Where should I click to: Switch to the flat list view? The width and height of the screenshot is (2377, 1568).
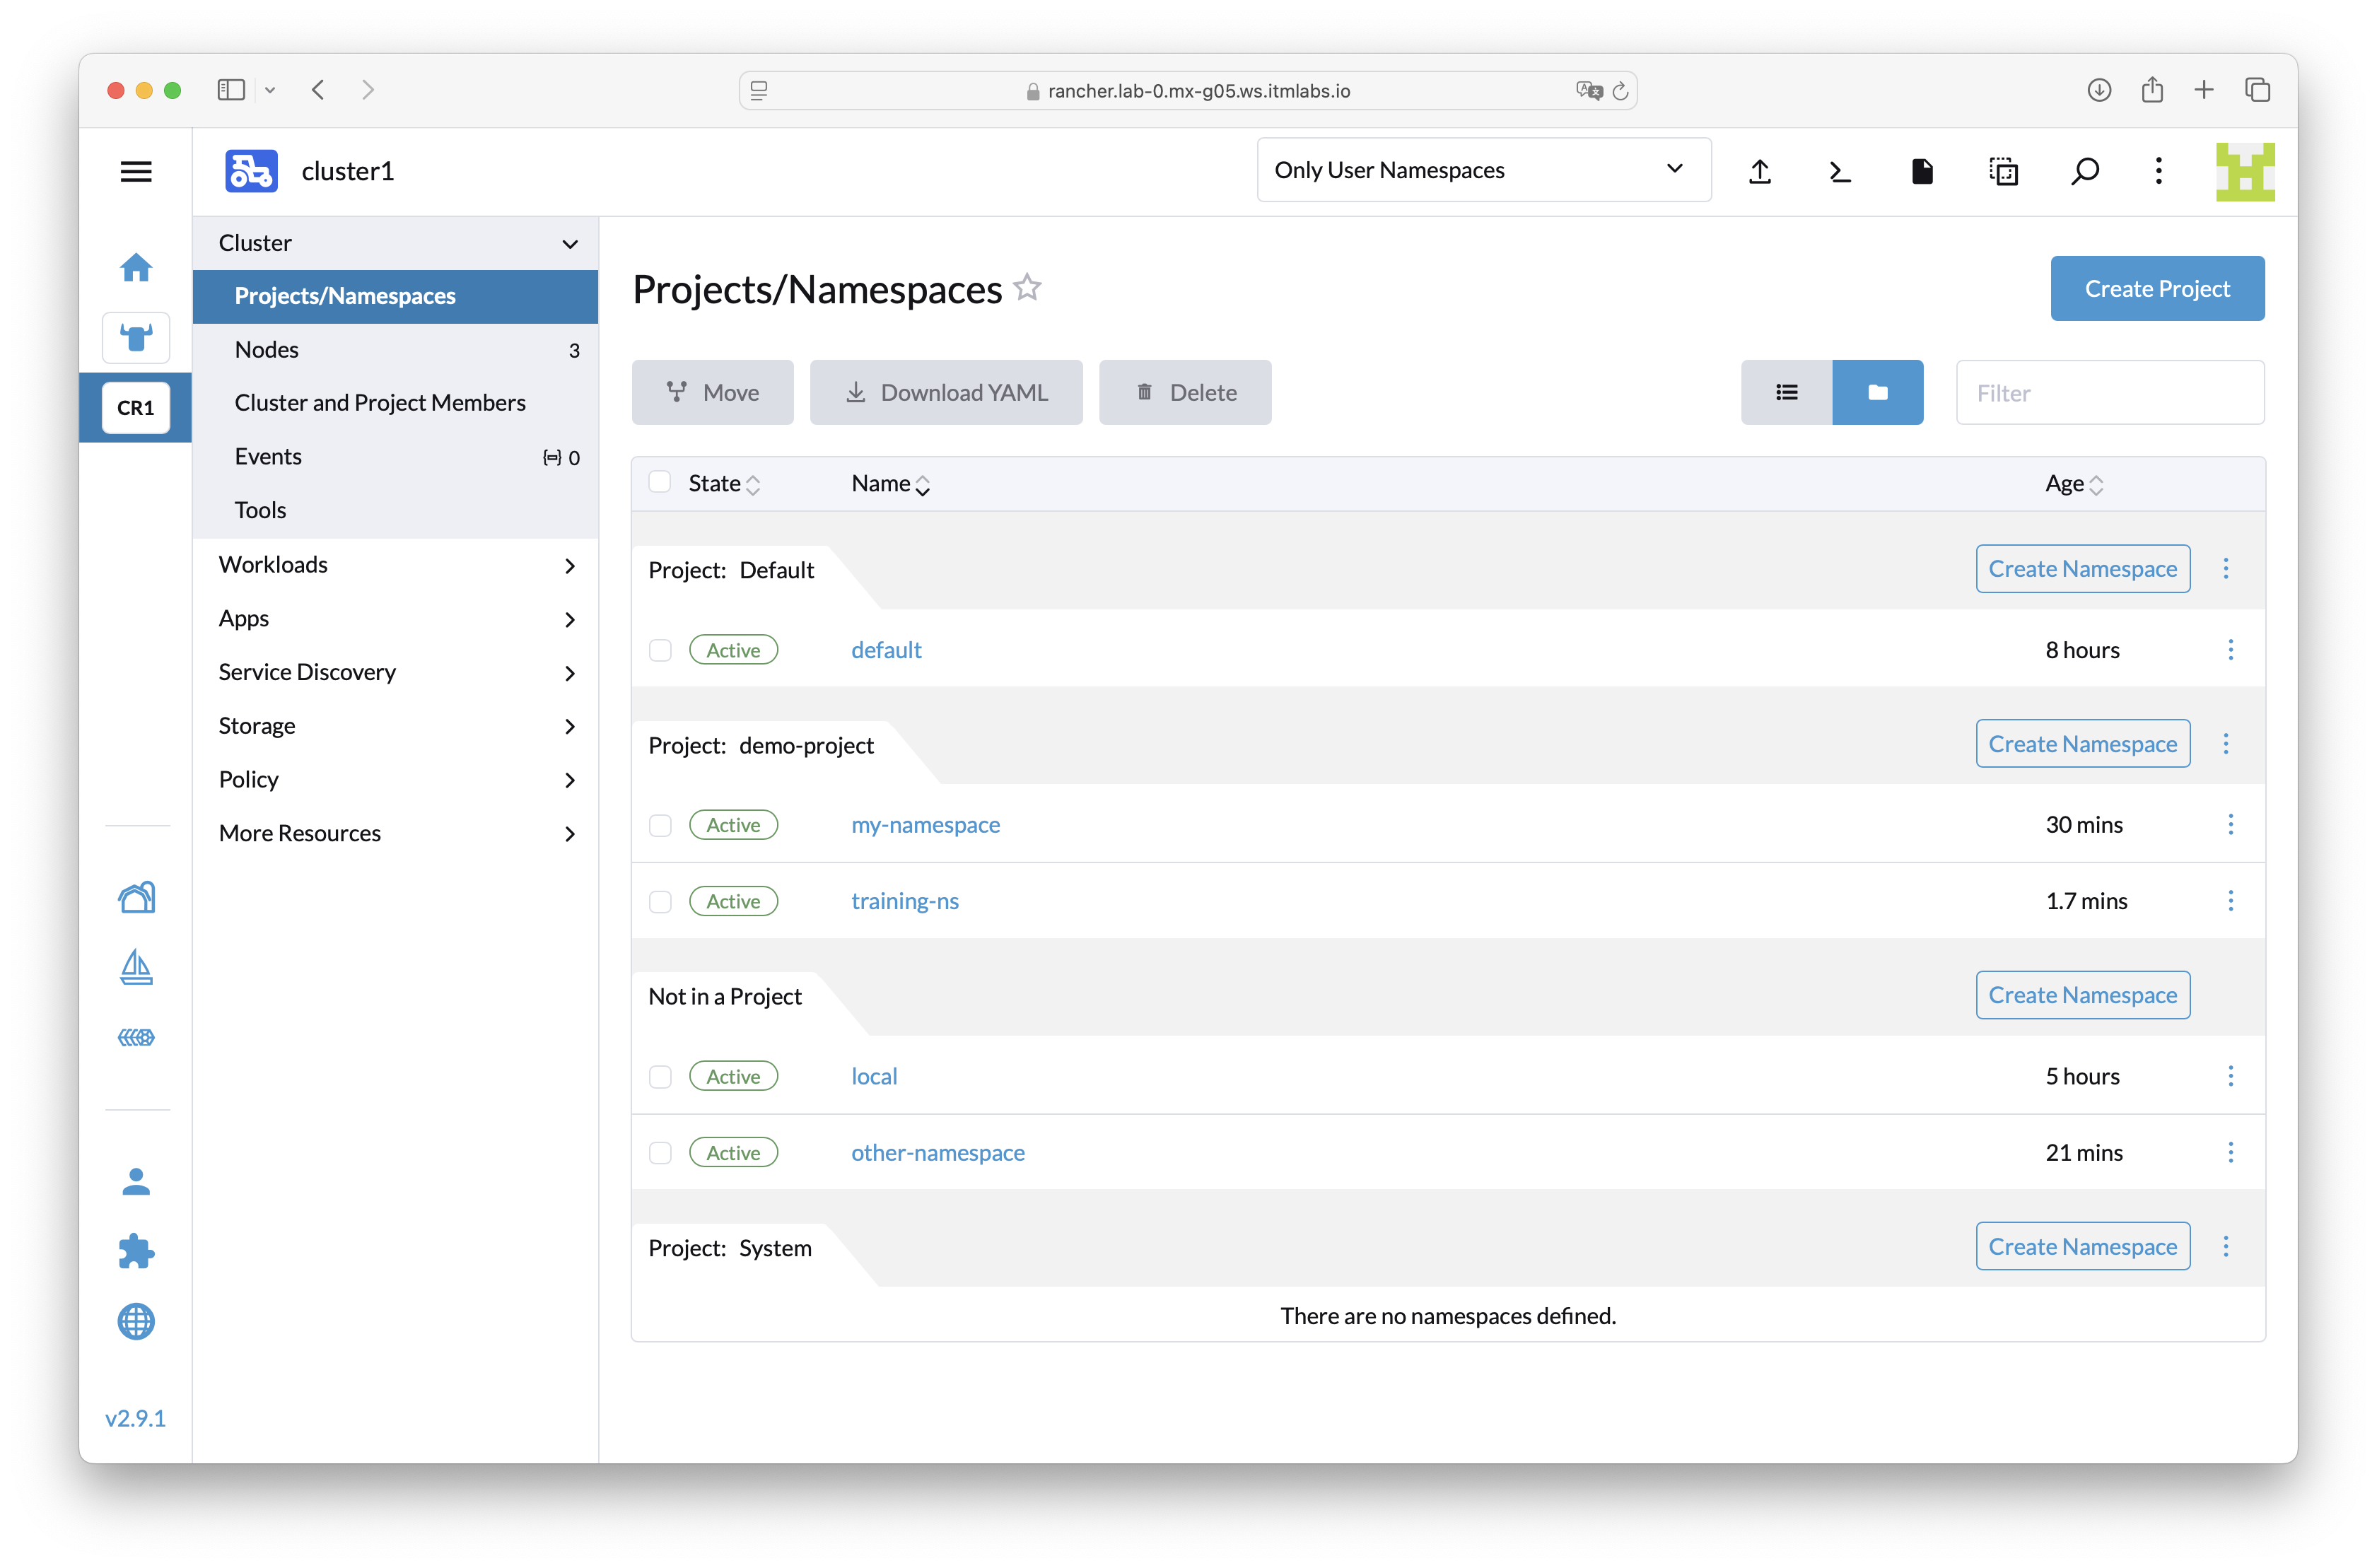[1786, 393]
